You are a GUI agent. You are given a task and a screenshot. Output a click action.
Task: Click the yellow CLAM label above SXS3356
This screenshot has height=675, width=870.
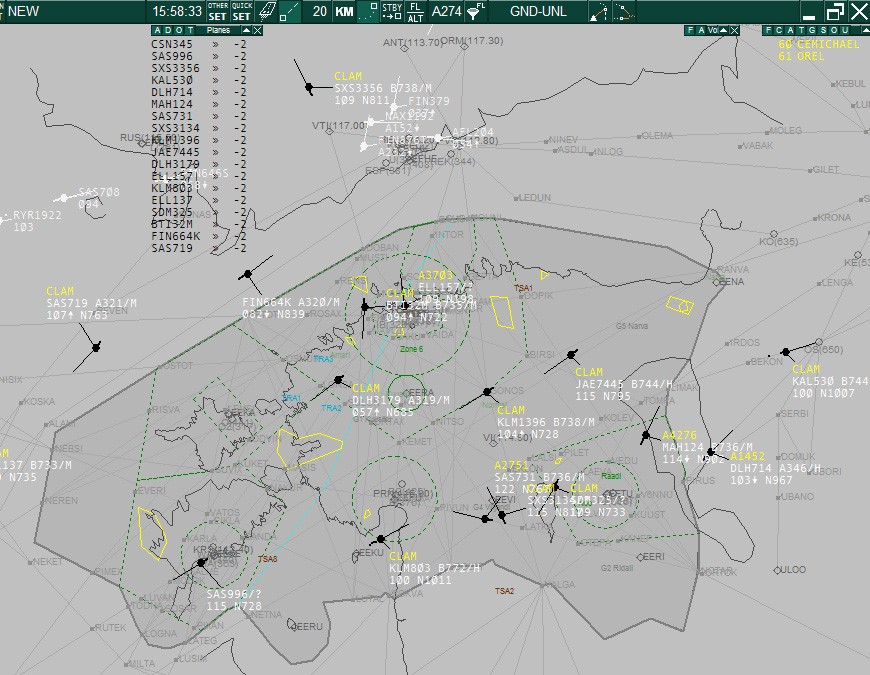pyautogui.click(x=348, y=77)
